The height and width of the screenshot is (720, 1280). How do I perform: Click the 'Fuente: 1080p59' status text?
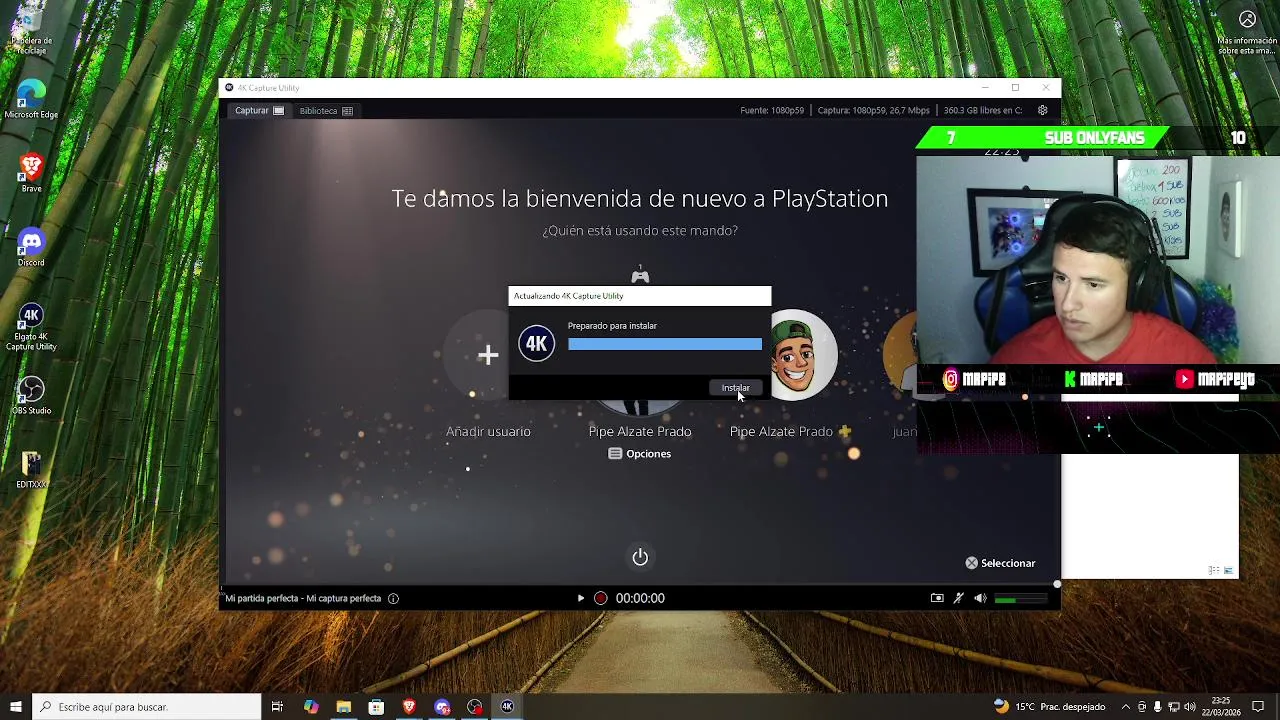772,110
